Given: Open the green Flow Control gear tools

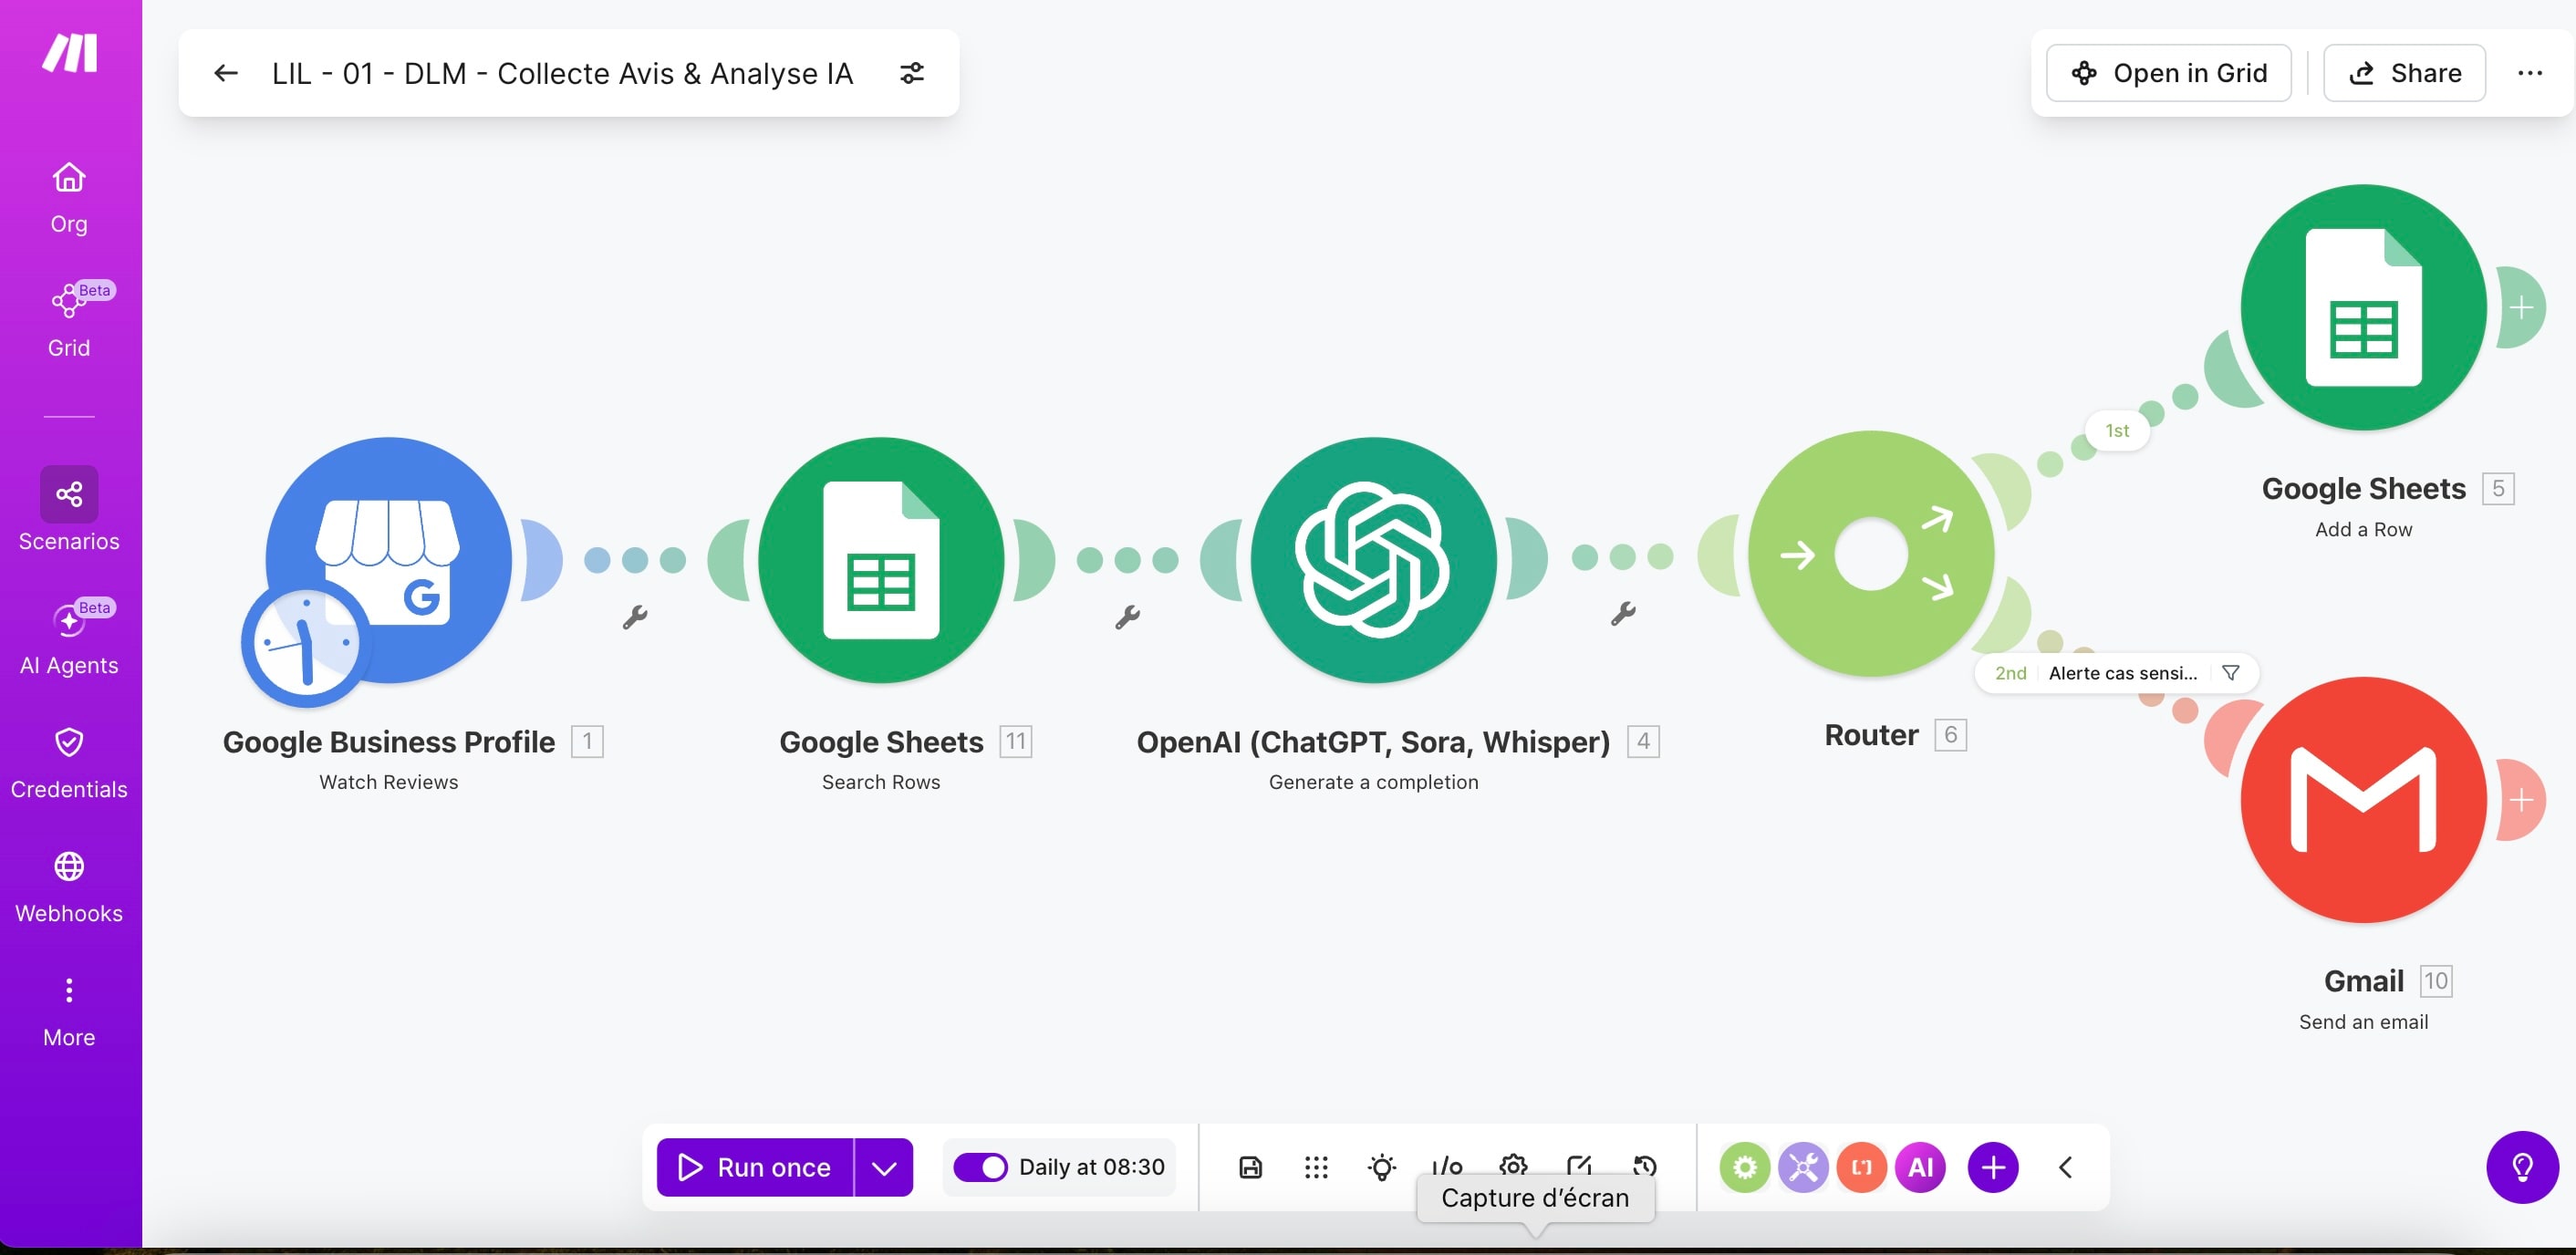Looking at the screenshot, I should pos(1745,1167).
